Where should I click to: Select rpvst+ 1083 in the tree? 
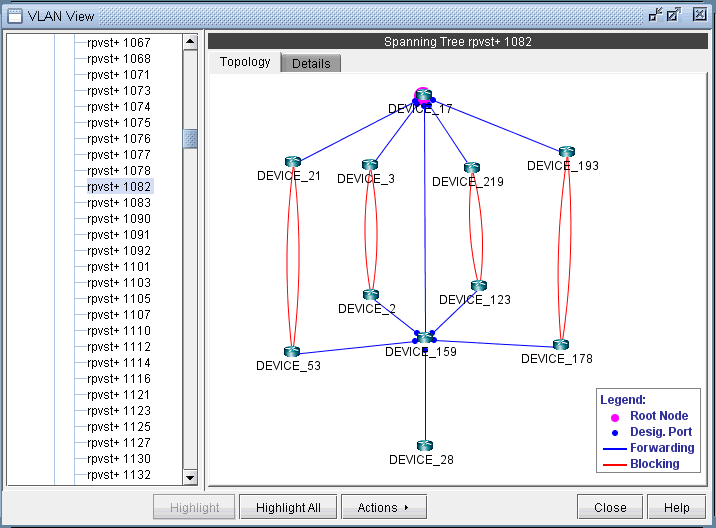[x=118, y=203]
